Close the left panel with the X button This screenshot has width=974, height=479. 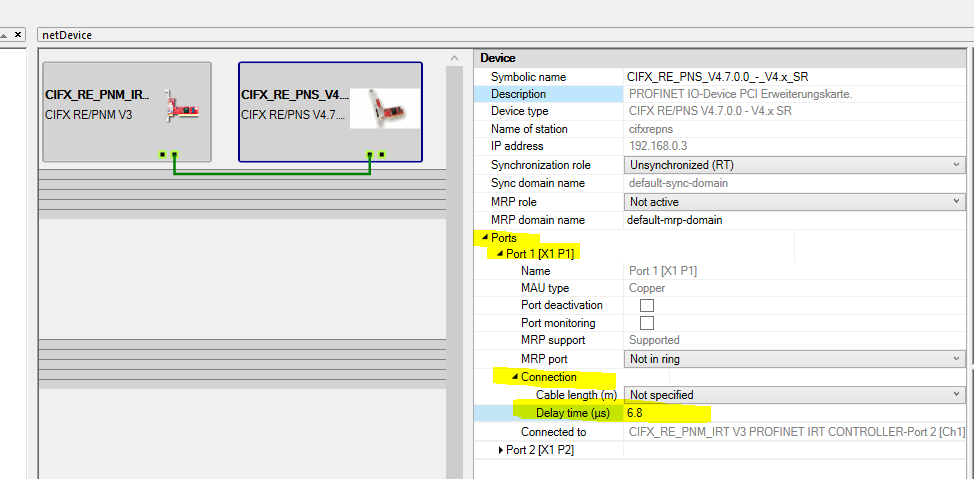point(18,35)
